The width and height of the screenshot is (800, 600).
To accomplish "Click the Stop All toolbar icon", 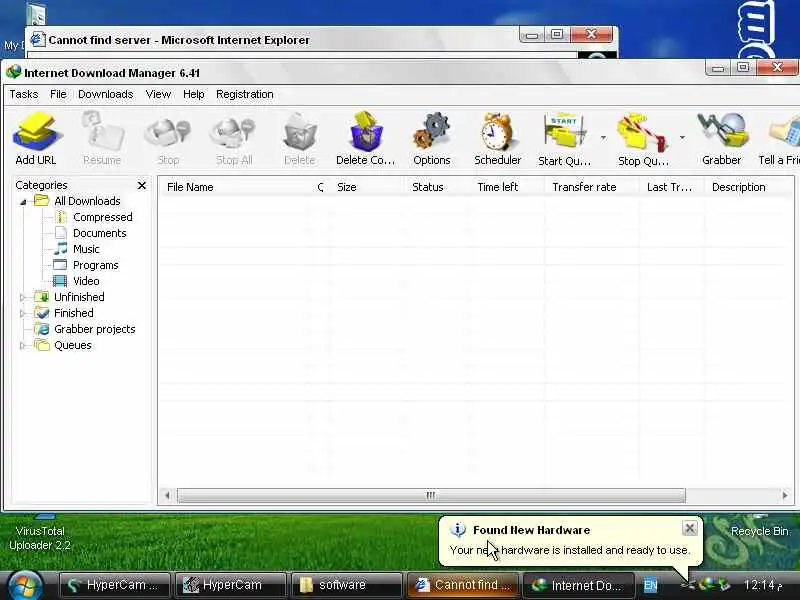I will pyautogui.click(x=234, y=138).
